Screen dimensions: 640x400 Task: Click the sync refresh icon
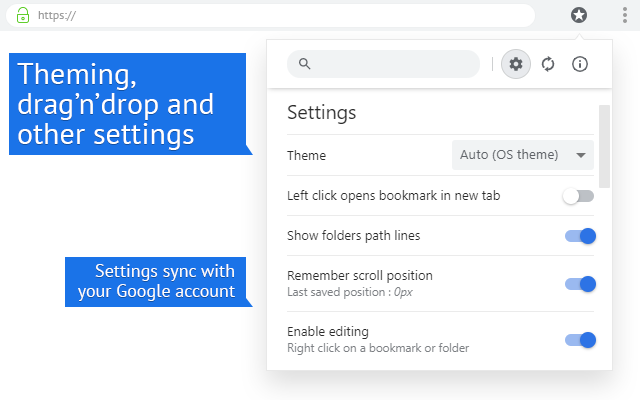click(x=548, y=64)
